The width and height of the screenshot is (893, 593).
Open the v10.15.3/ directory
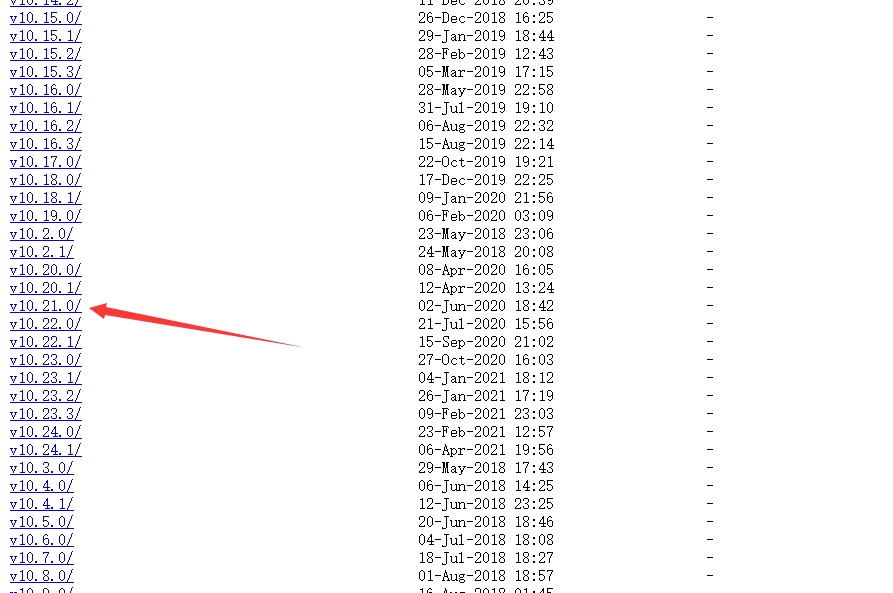(46, 72)
